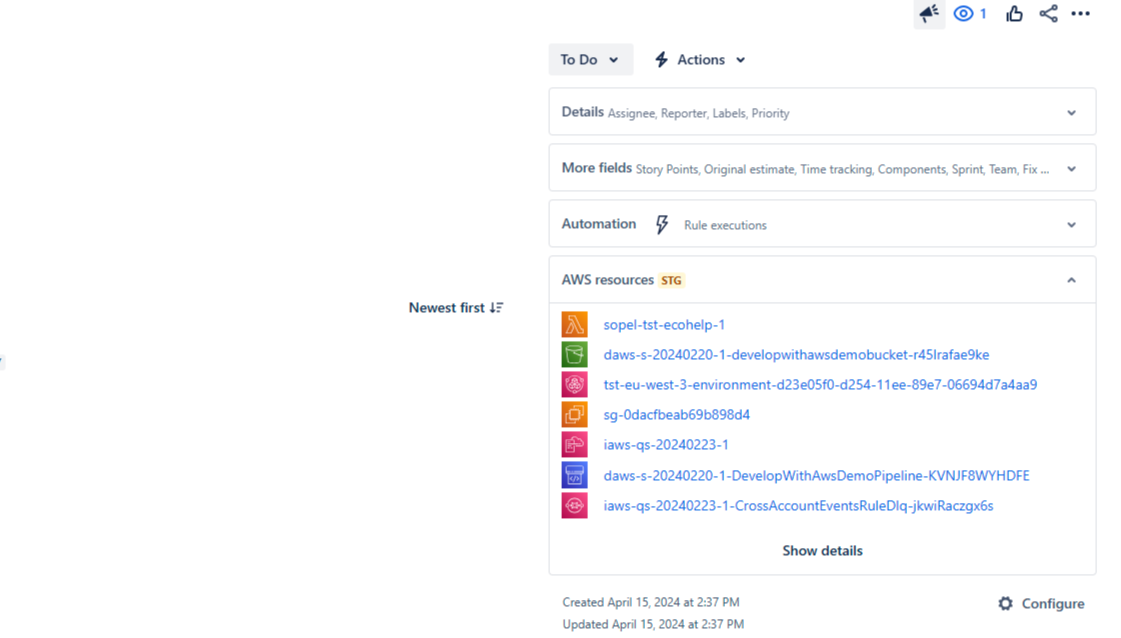The image size is (1121, 638).
Task: Click the STG environment badge
Action: point(671,280)
